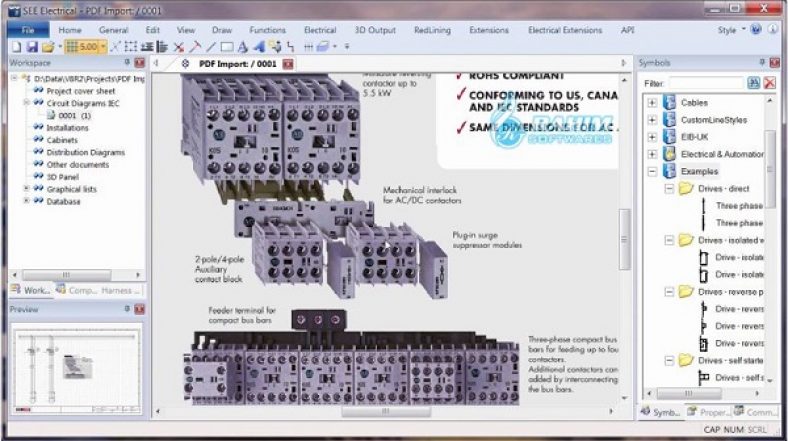Collapse the Drives - self starter folder

point(669,360)
